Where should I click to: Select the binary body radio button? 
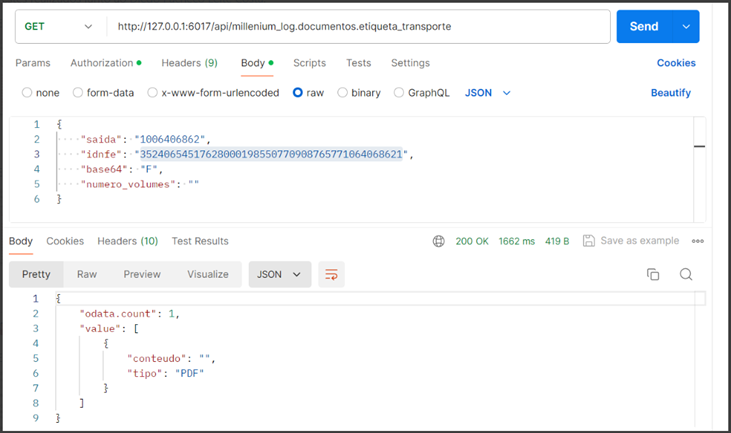[x=343, y=93]
